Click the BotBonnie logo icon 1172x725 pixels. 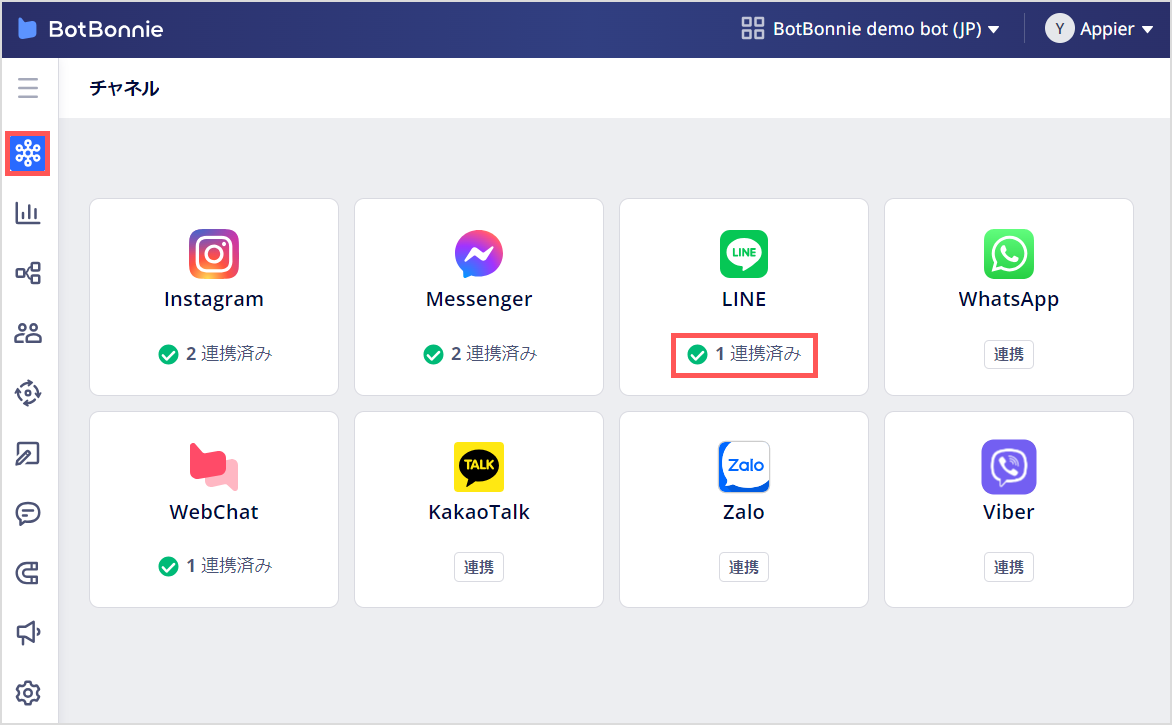coord(27,29)
